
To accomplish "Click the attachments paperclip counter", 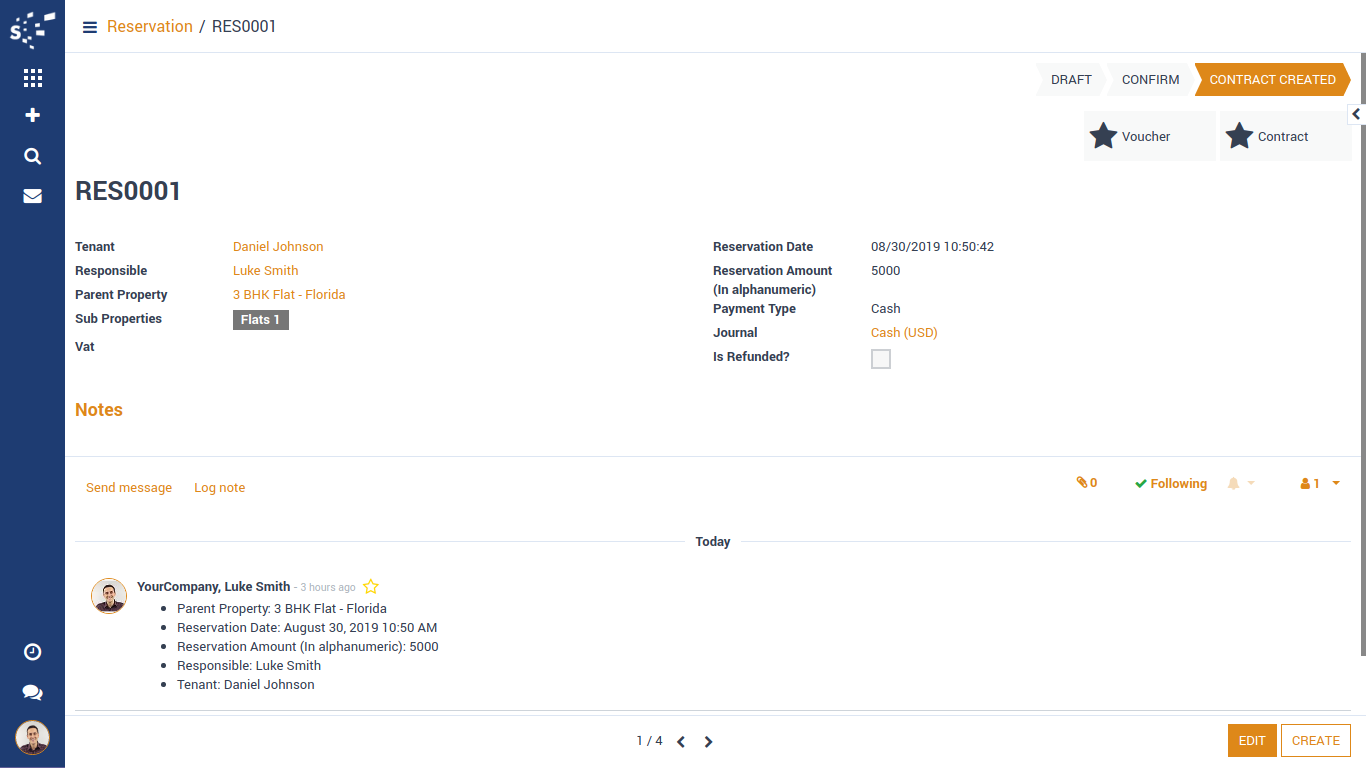I will [1087, 483].
